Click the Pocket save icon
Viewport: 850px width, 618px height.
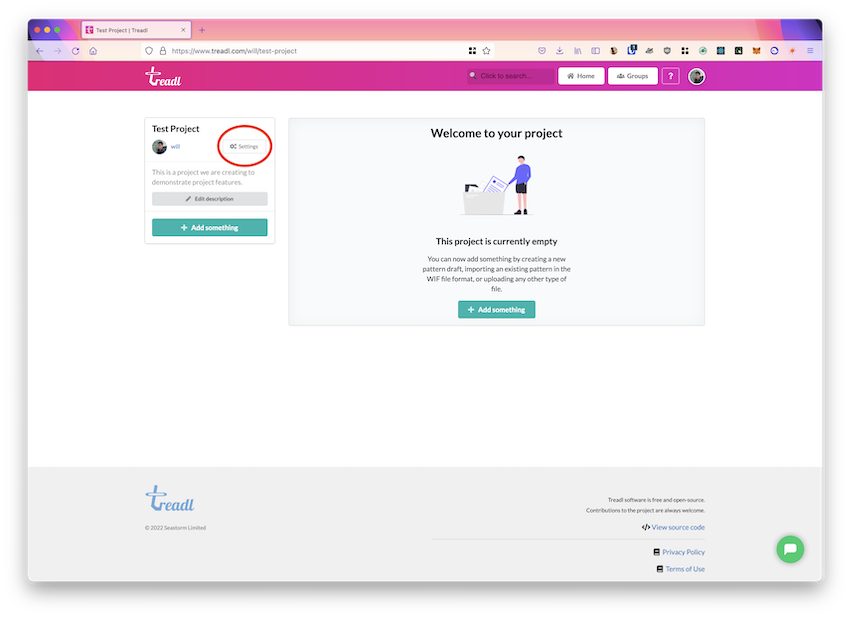(x=542, y=51)
